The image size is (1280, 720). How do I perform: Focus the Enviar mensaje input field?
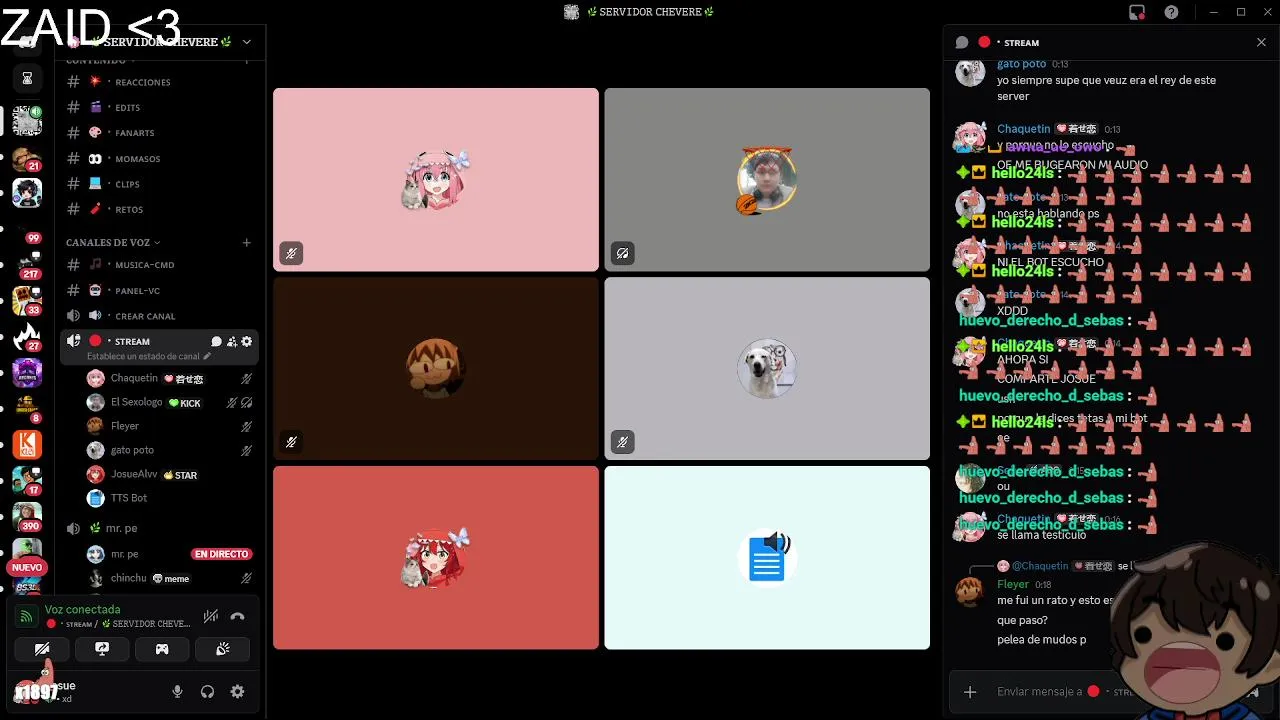1065,691
